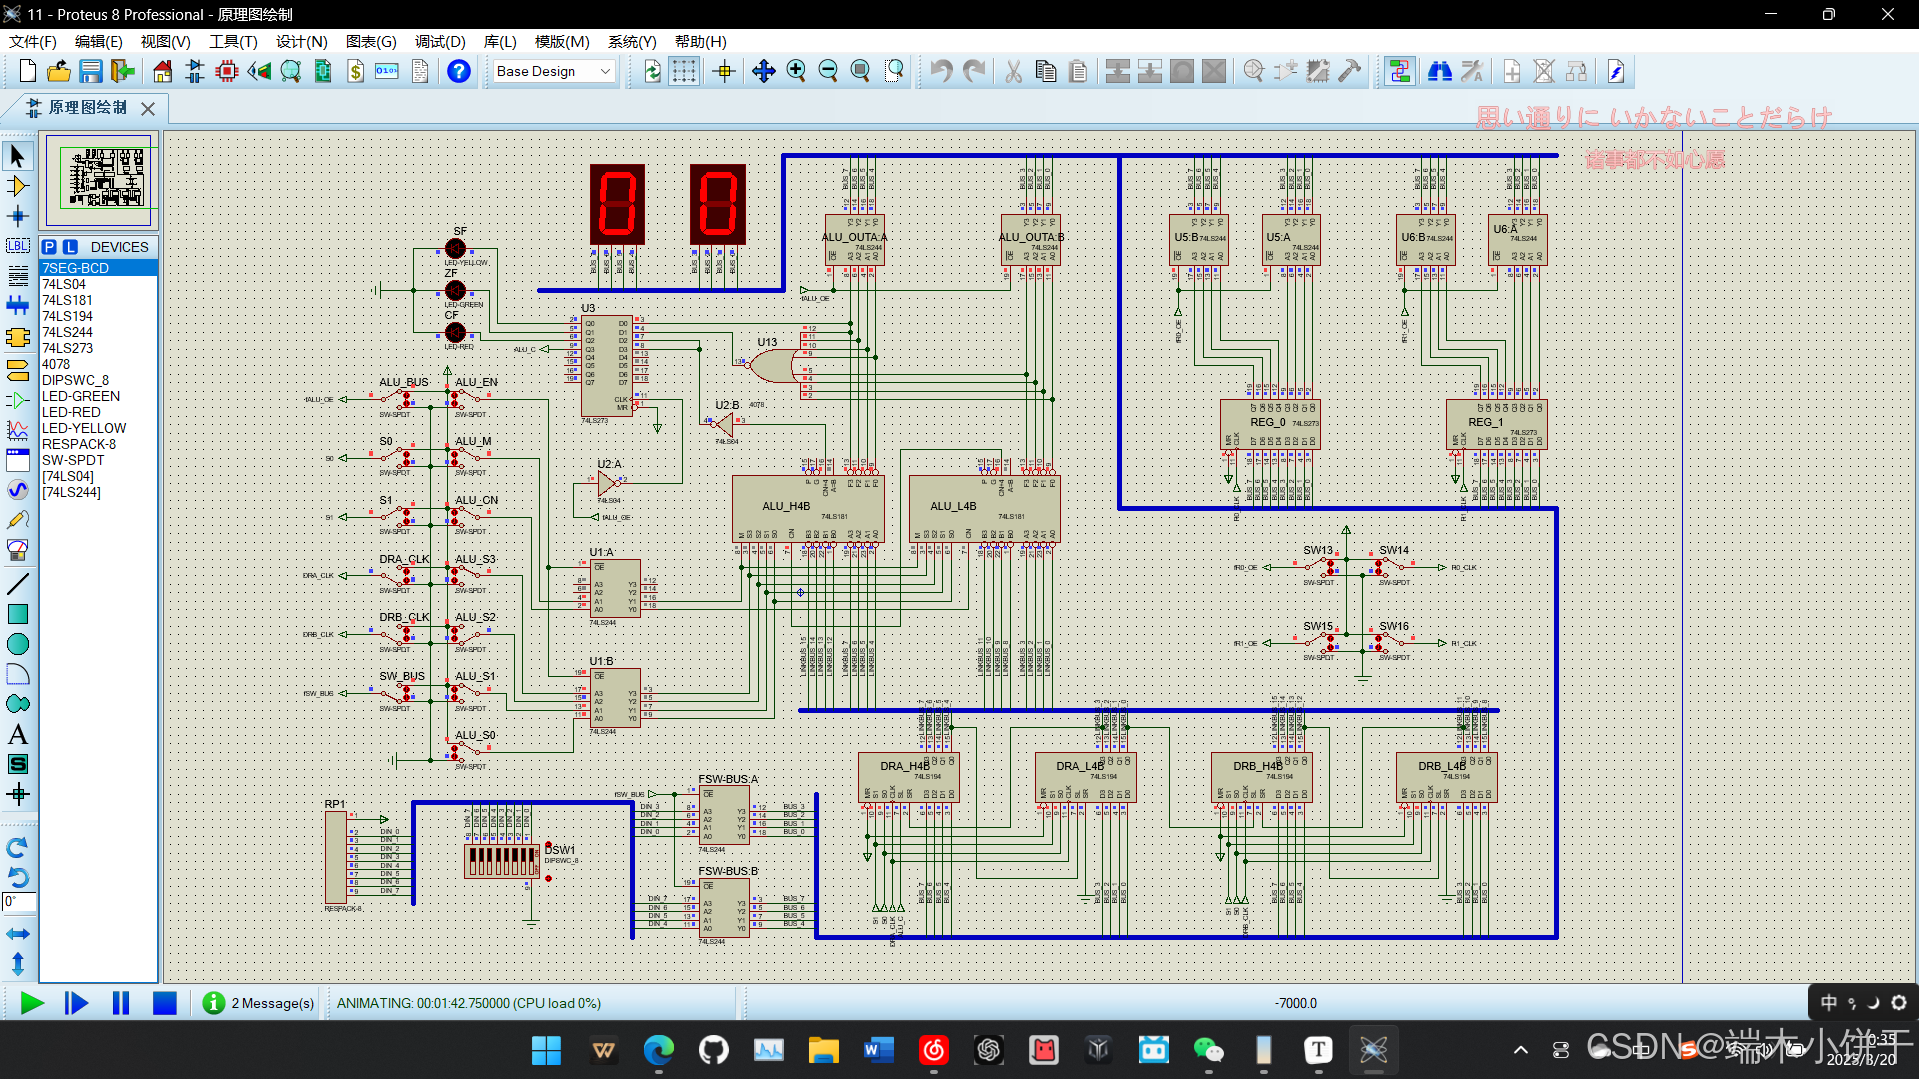This screenshot has width=1919, height=1079.
Task: Select the Component Mode tool
Action: [17, 186]
